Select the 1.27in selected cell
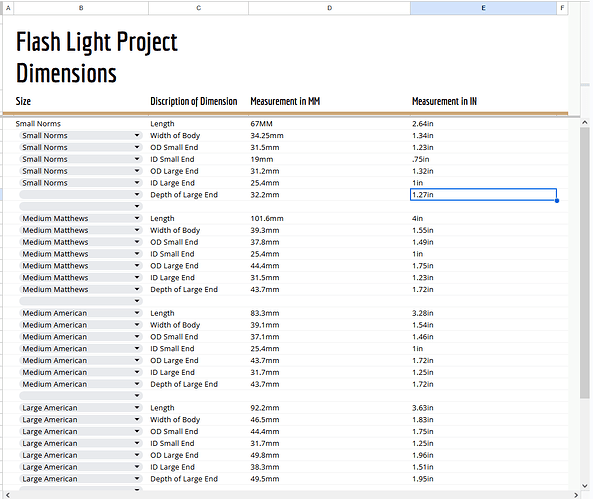 click(483, 194)
